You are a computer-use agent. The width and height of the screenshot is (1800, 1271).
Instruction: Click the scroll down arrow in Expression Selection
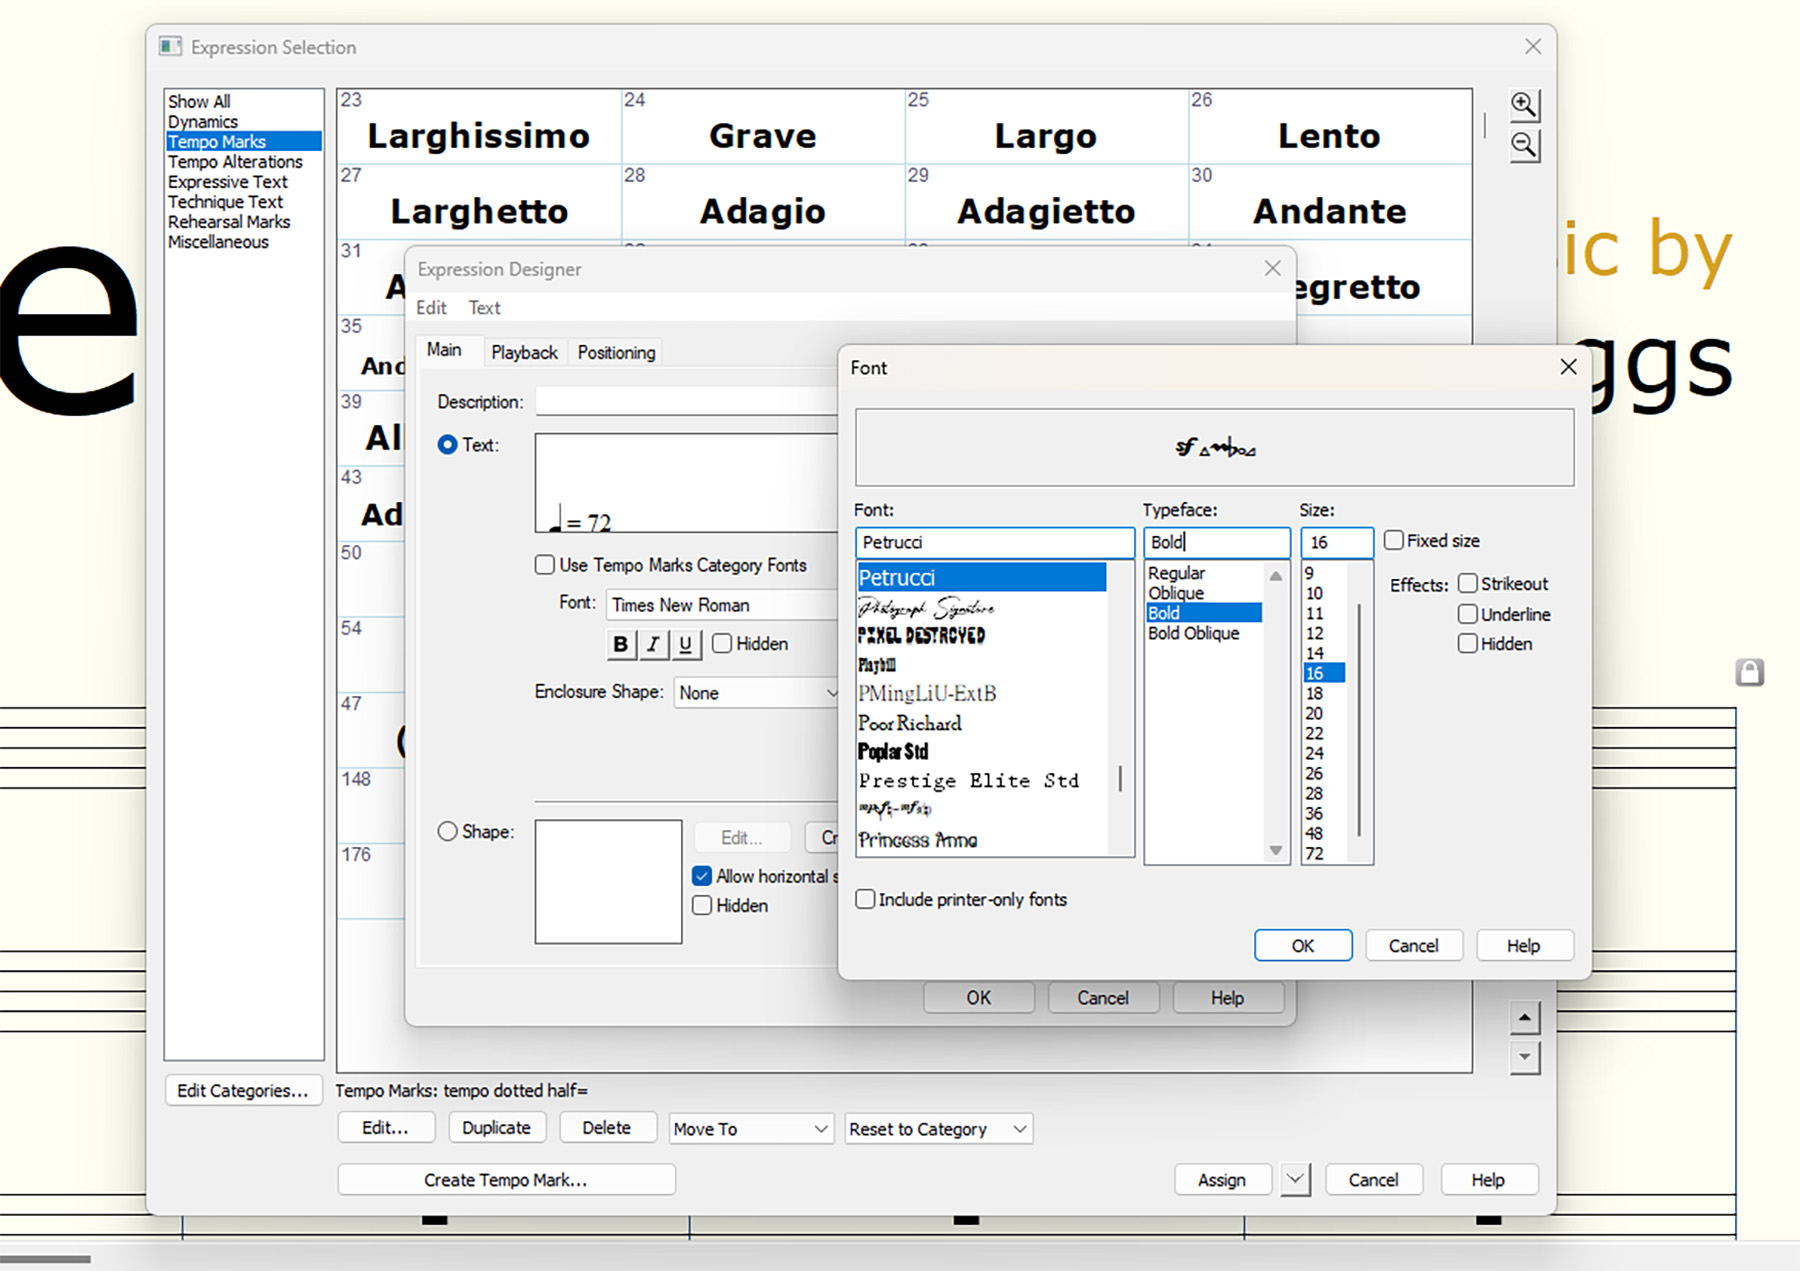coord(1524,1057)
